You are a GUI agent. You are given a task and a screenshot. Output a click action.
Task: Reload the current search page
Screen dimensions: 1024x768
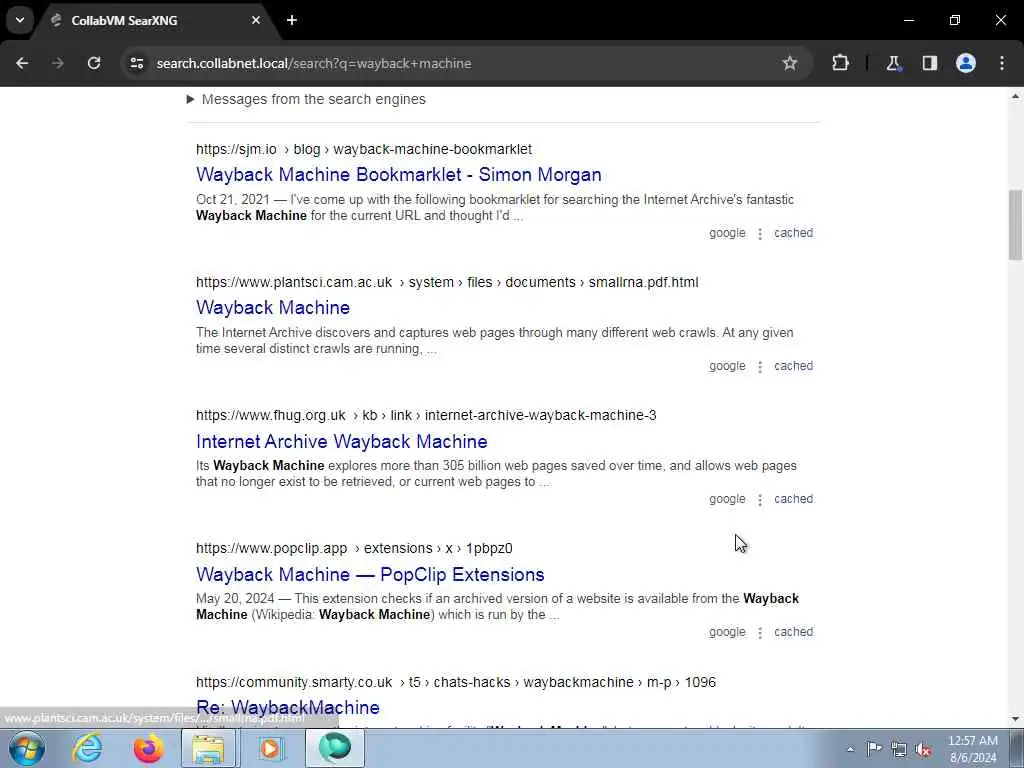[94, 63]
